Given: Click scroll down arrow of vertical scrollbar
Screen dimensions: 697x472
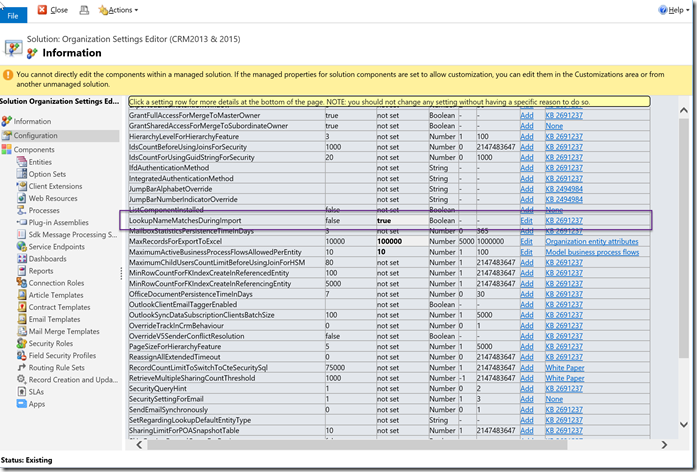Looking at the screenshot, I should coord(684,424).
